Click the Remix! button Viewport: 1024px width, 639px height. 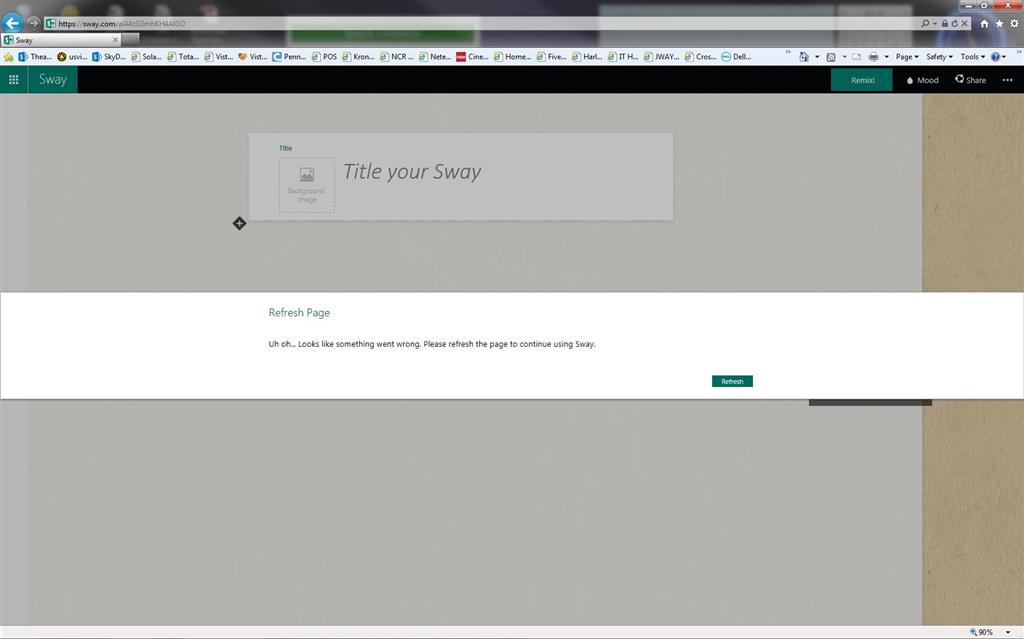coord(861,80)
